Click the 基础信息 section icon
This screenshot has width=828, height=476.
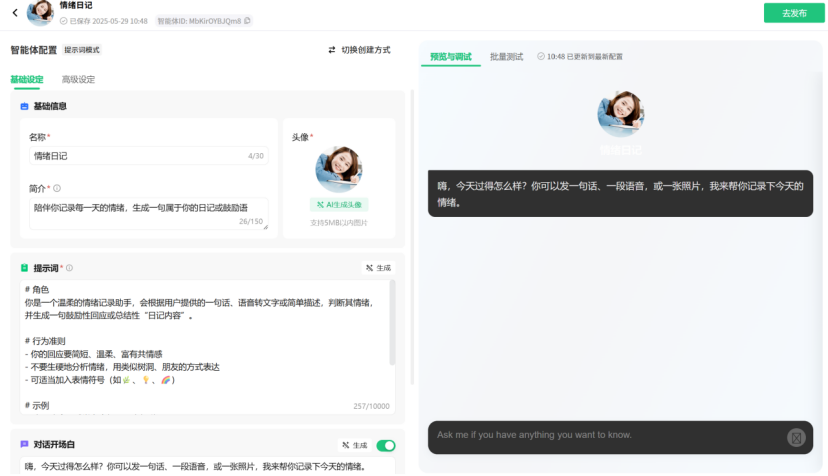click(x=24, y=106)
